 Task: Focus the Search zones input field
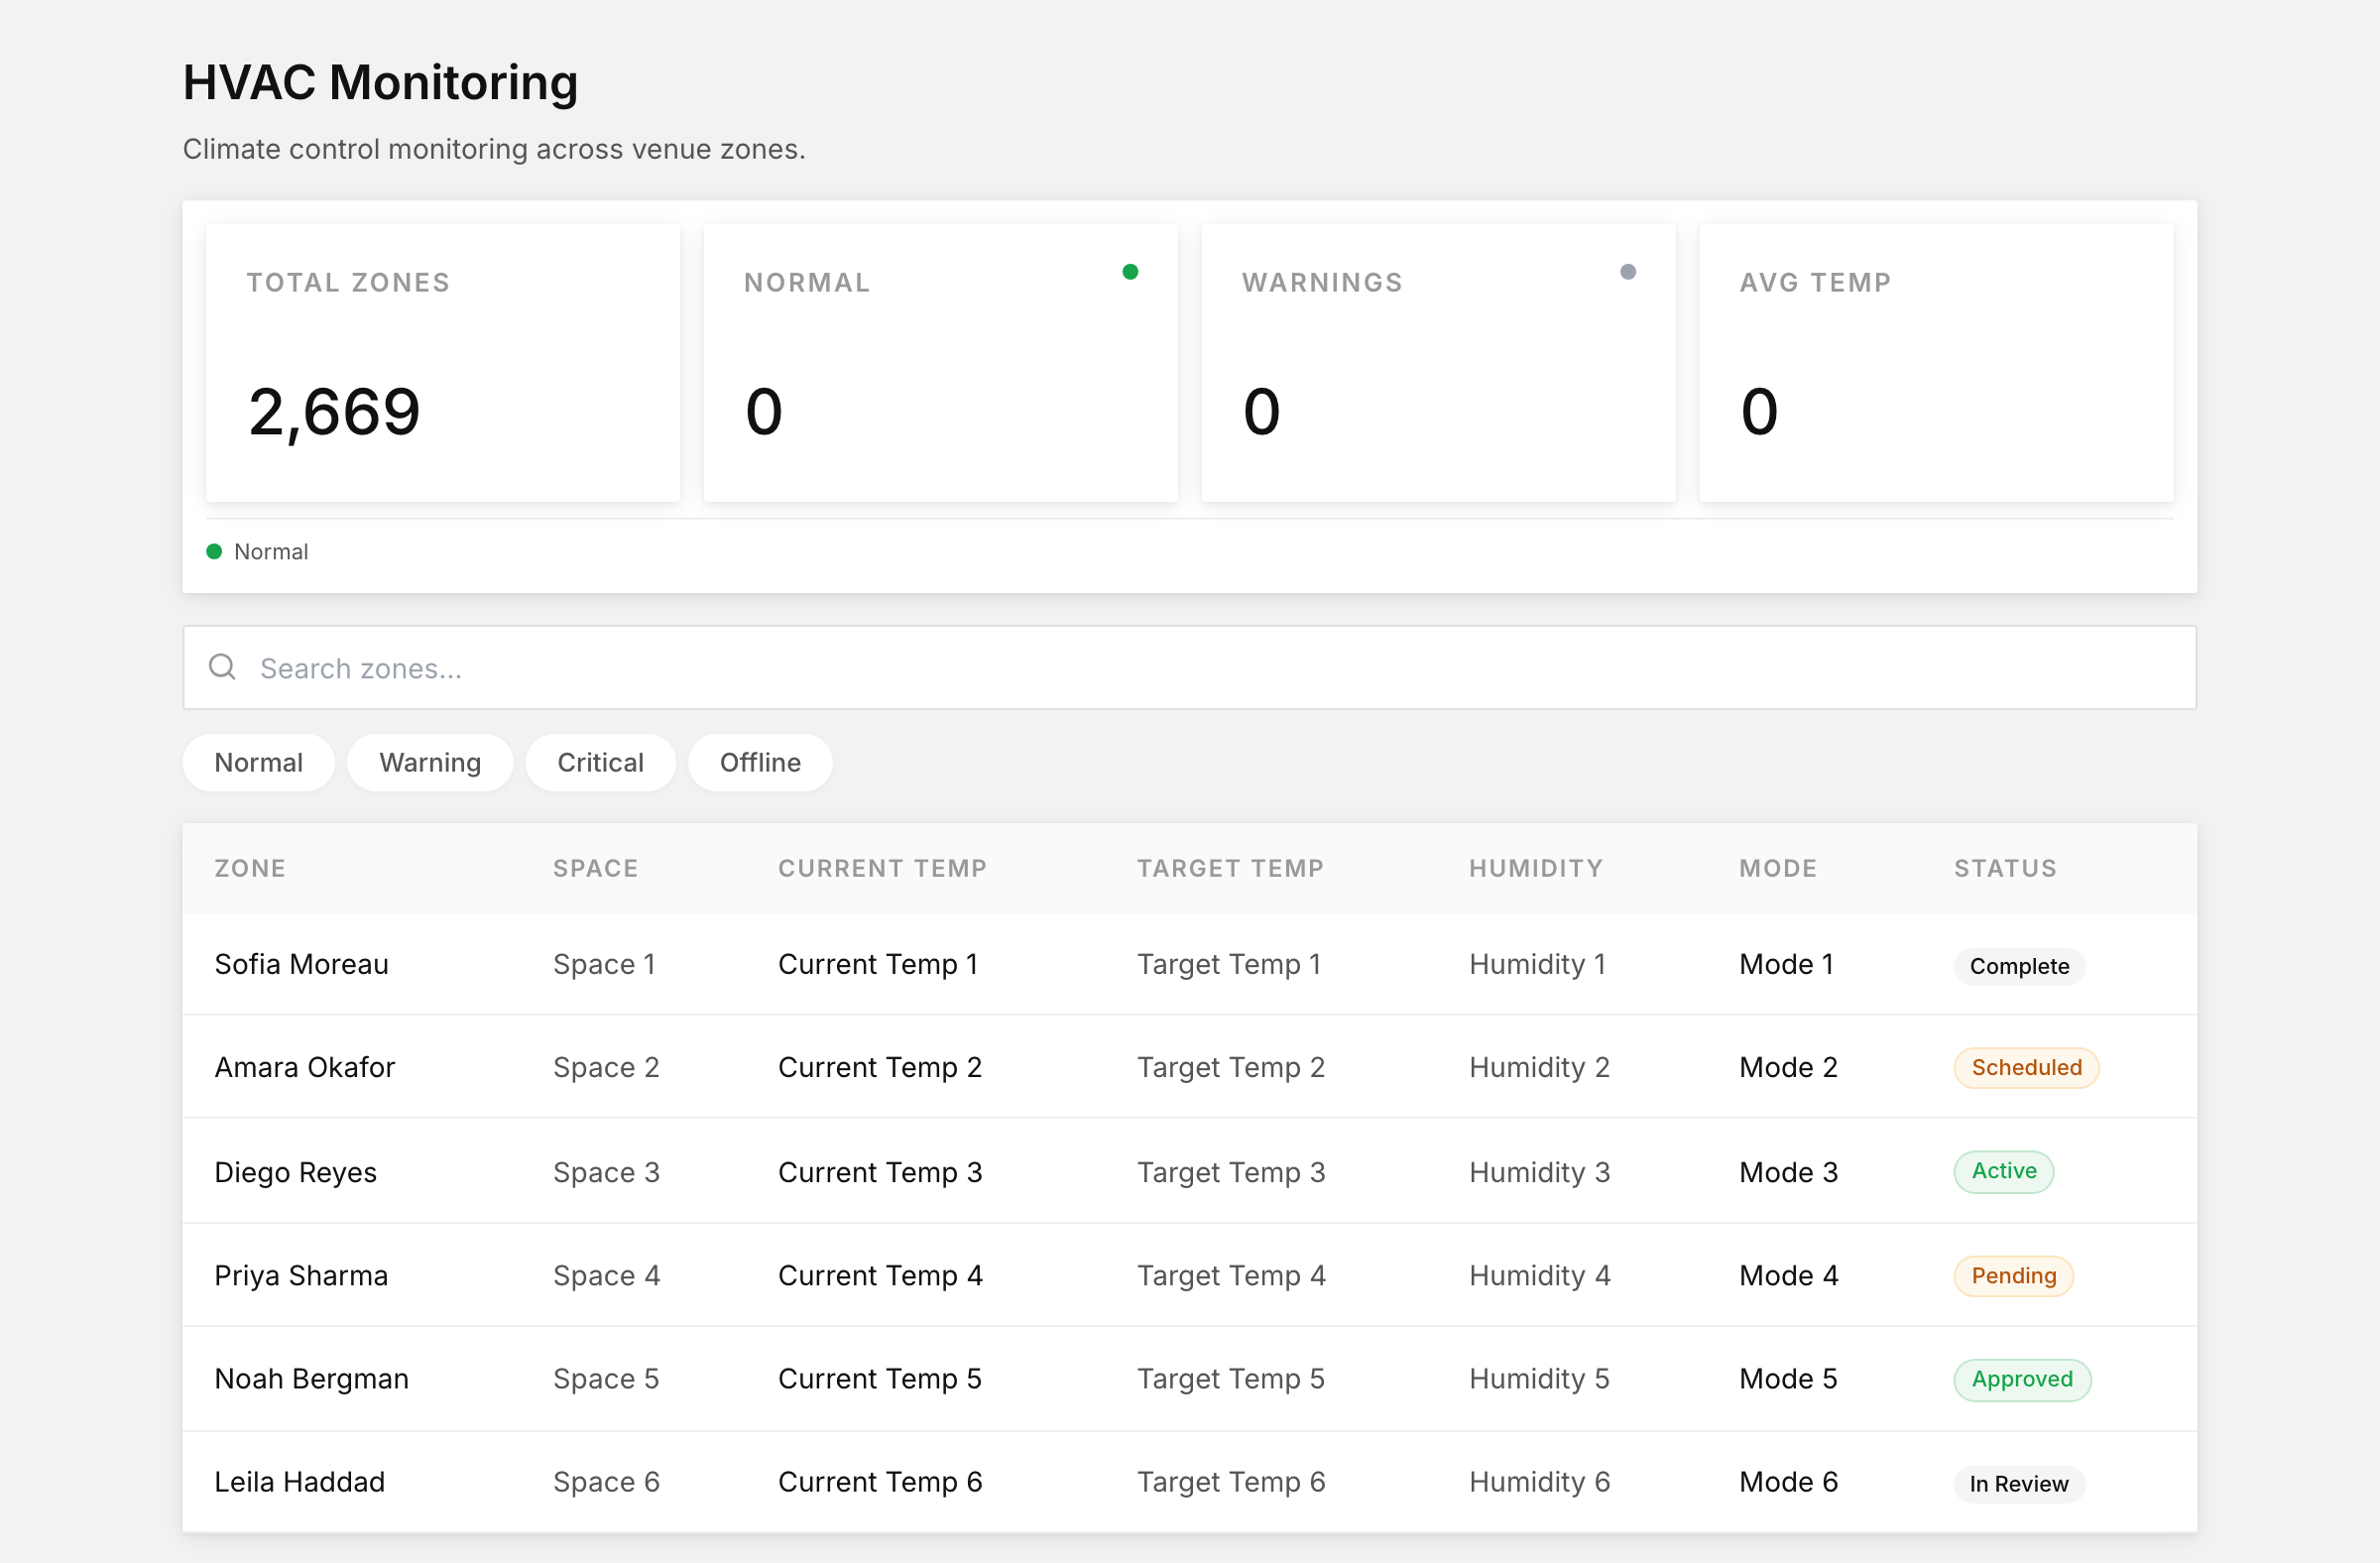(1189, 668)
